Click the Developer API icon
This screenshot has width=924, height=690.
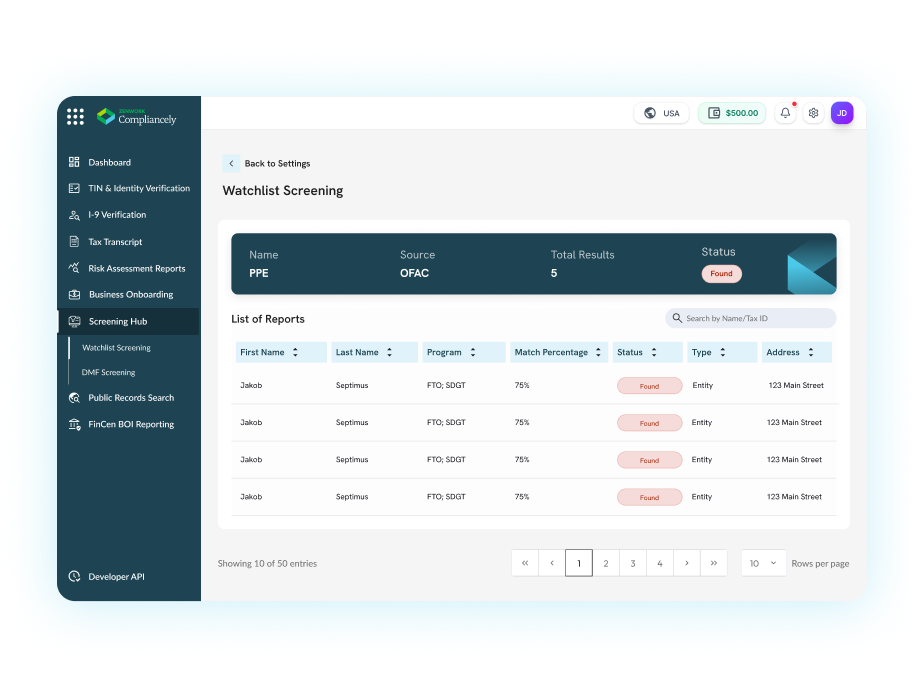coord(74,577)
